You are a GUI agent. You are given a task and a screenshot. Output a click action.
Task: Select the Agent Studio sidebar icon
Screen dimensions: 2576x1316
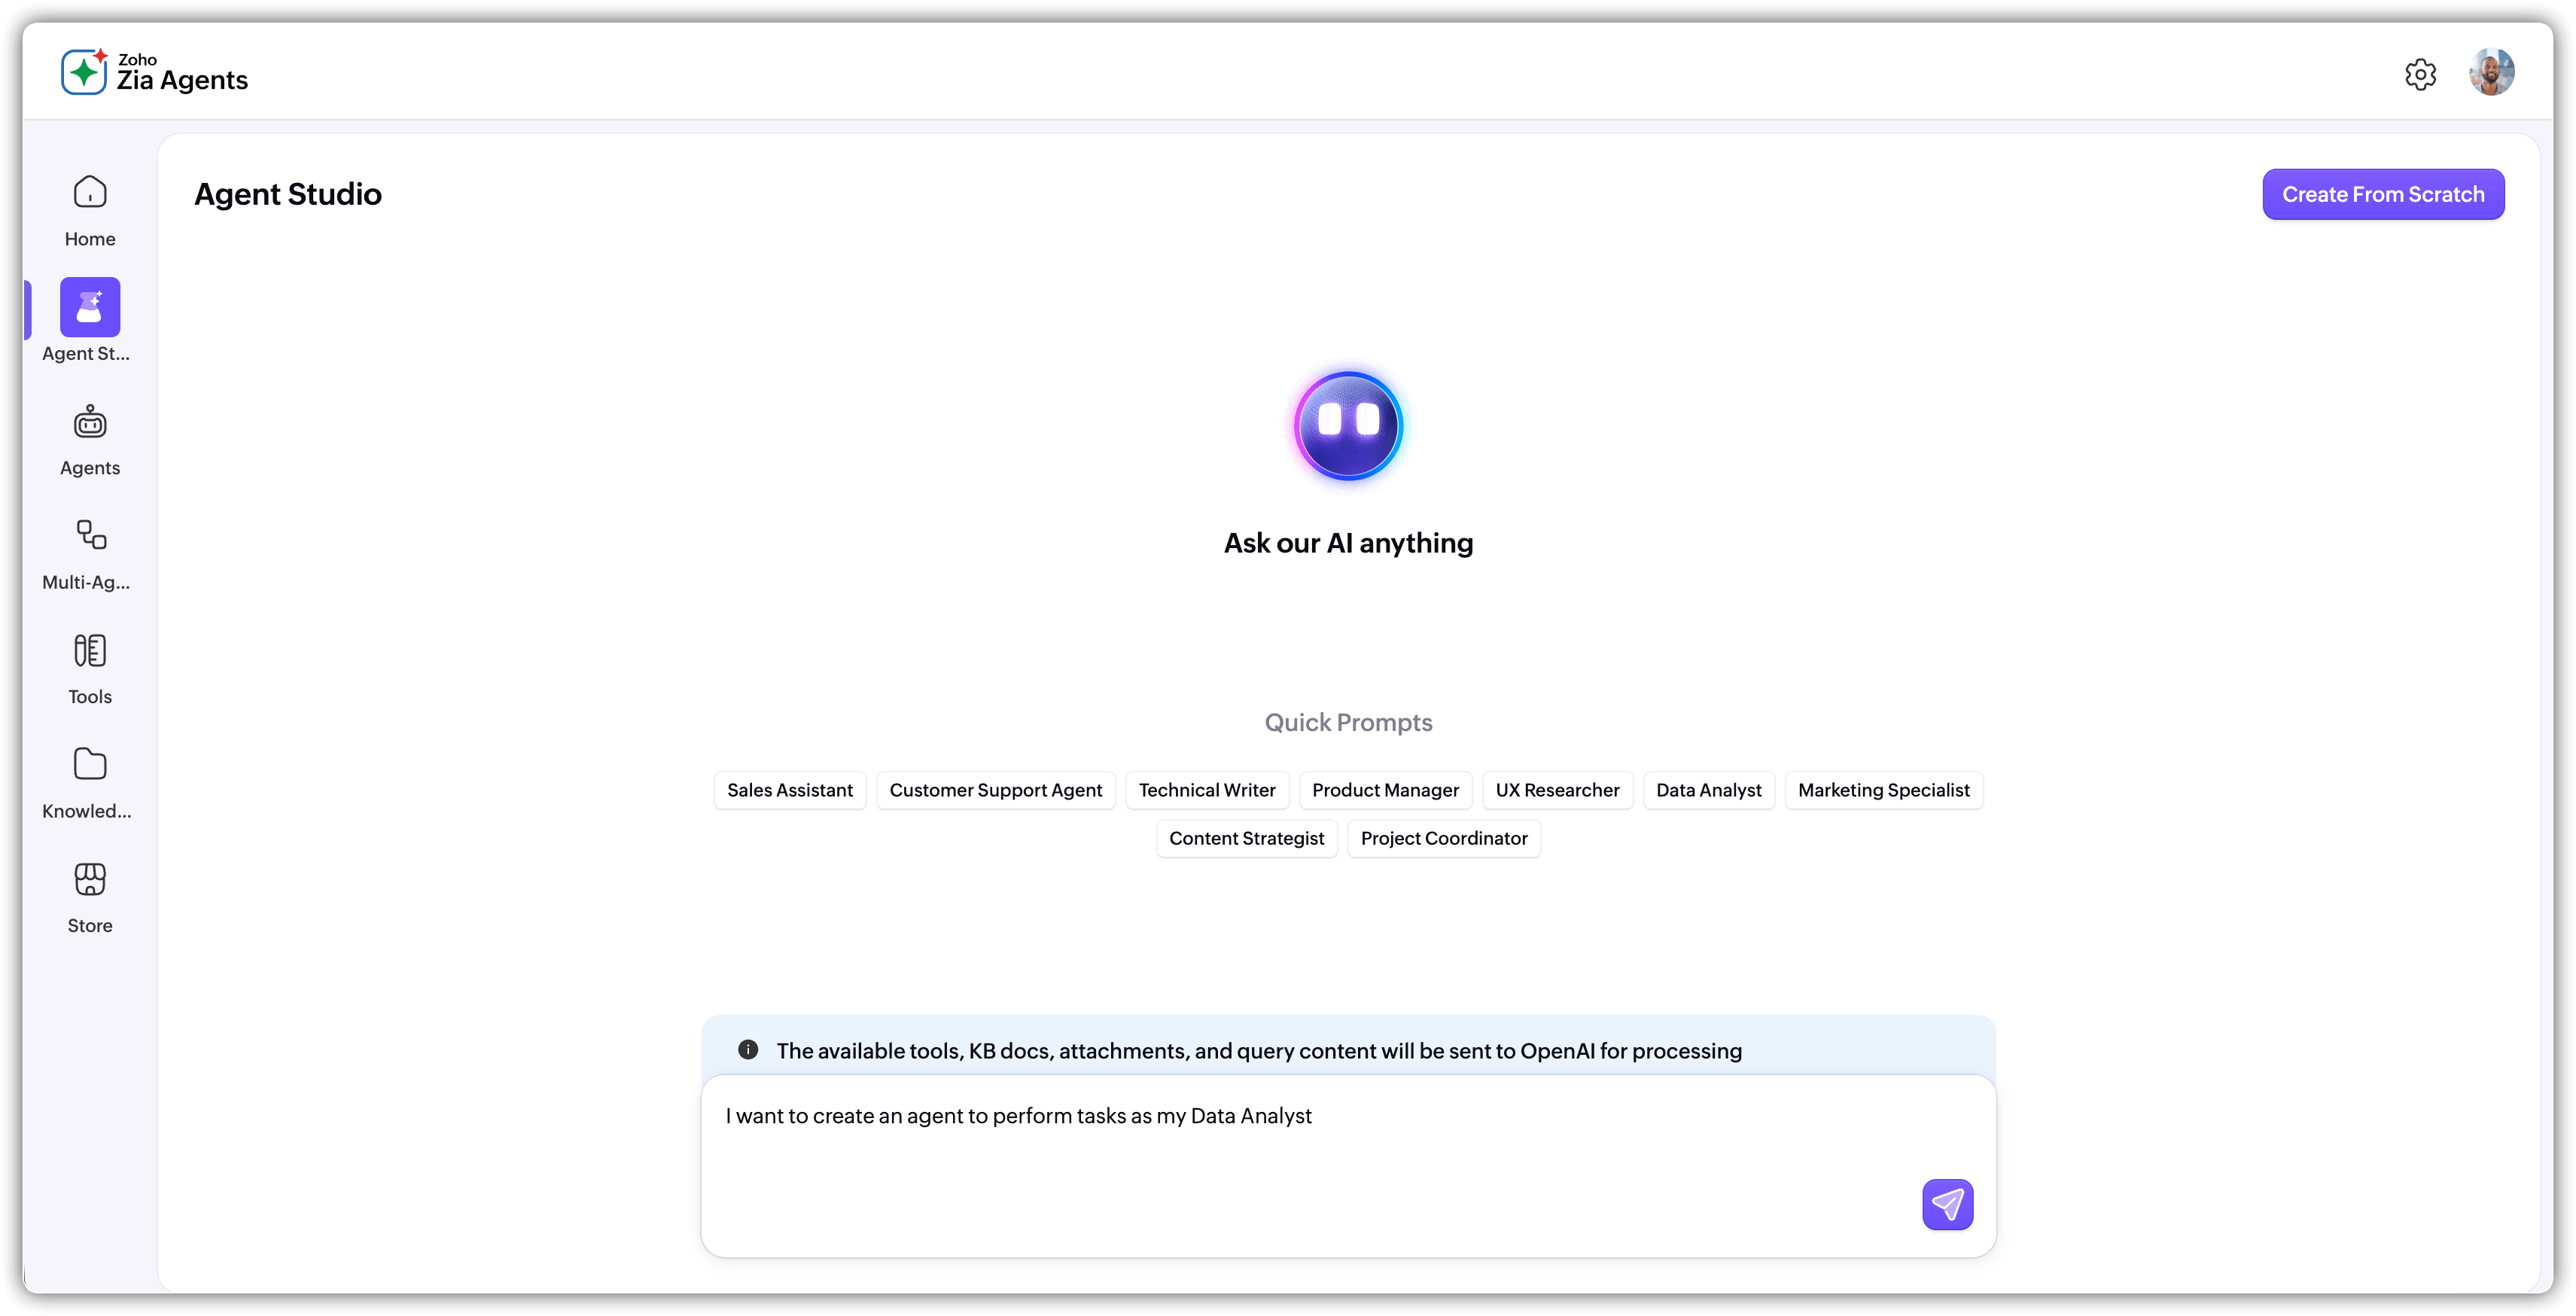point(90,307)
